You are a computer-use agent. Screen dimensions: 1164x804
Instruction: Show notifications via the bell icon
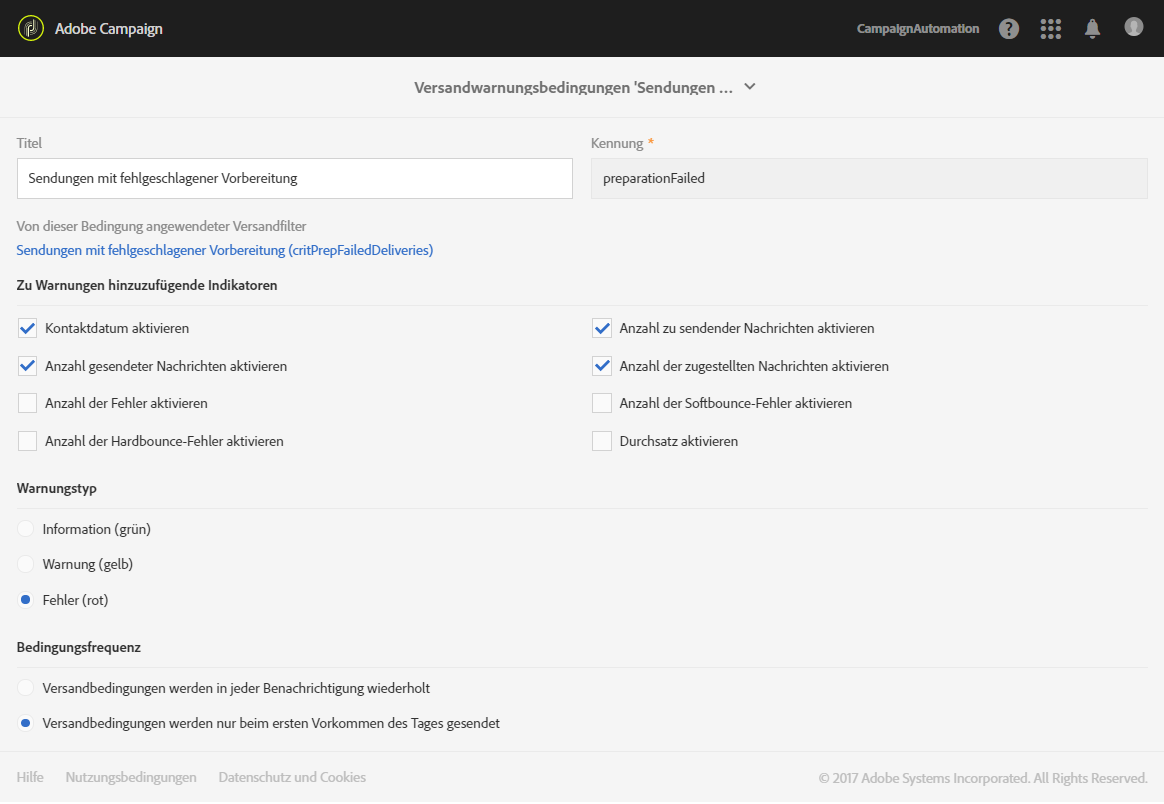click(1092, 29)
